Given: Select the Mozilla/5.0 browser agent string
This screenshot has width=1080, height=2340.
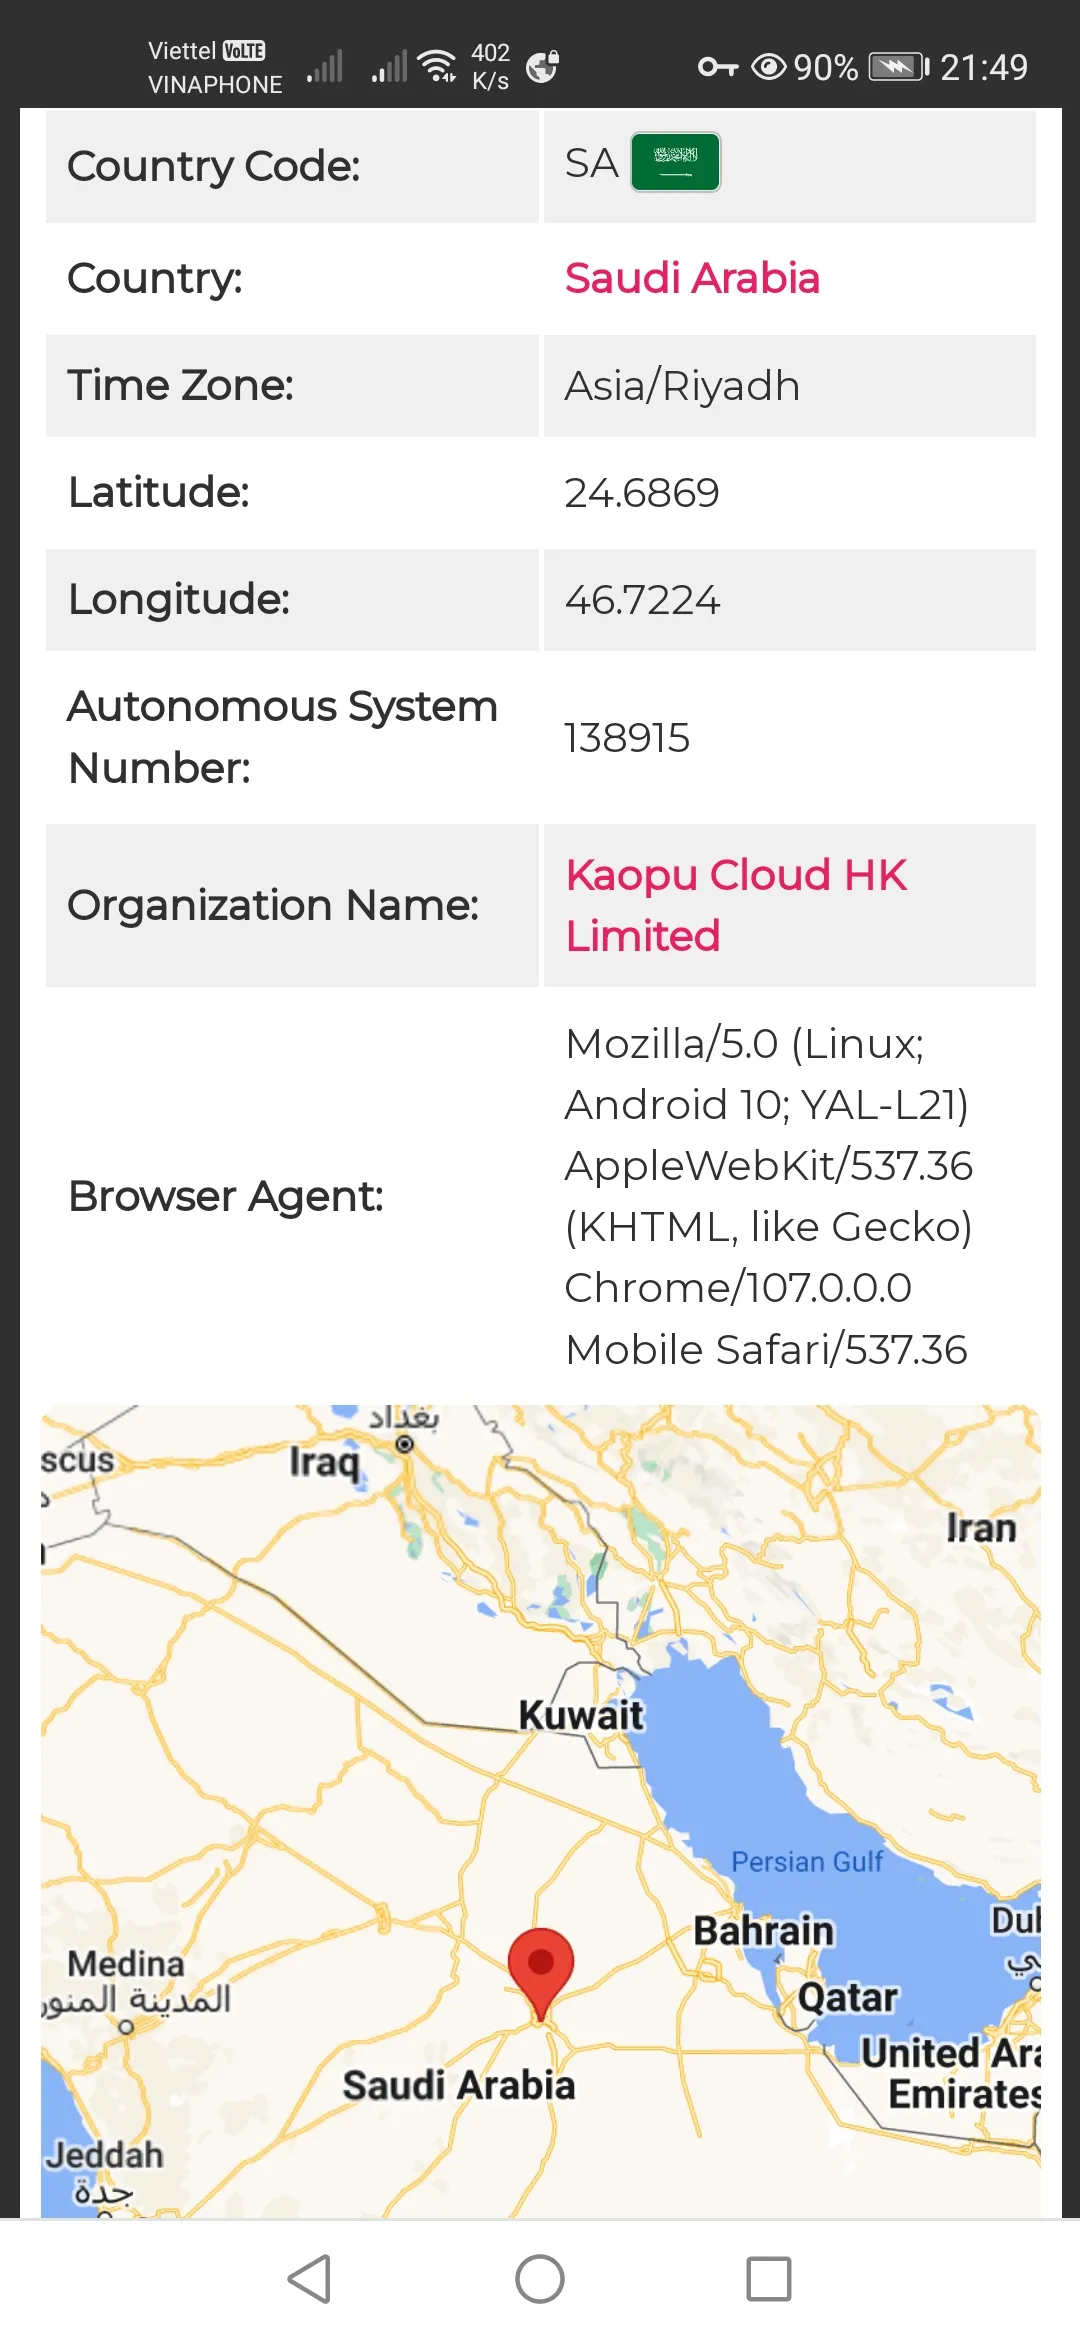Looking at the screenshot, I should pyautogui.click(x=768, y=1196).
